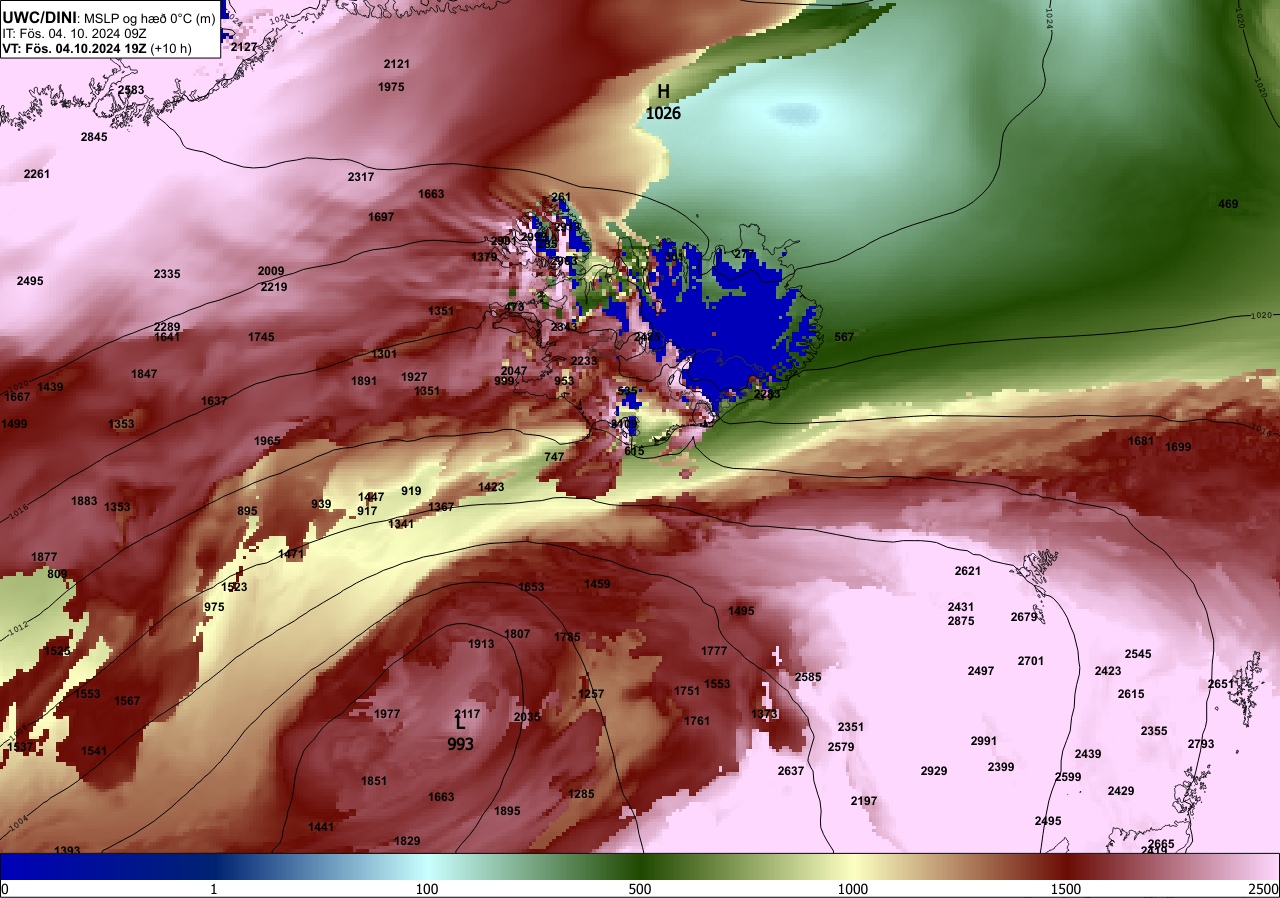Click the map value 1807

[x=517, y=634]
